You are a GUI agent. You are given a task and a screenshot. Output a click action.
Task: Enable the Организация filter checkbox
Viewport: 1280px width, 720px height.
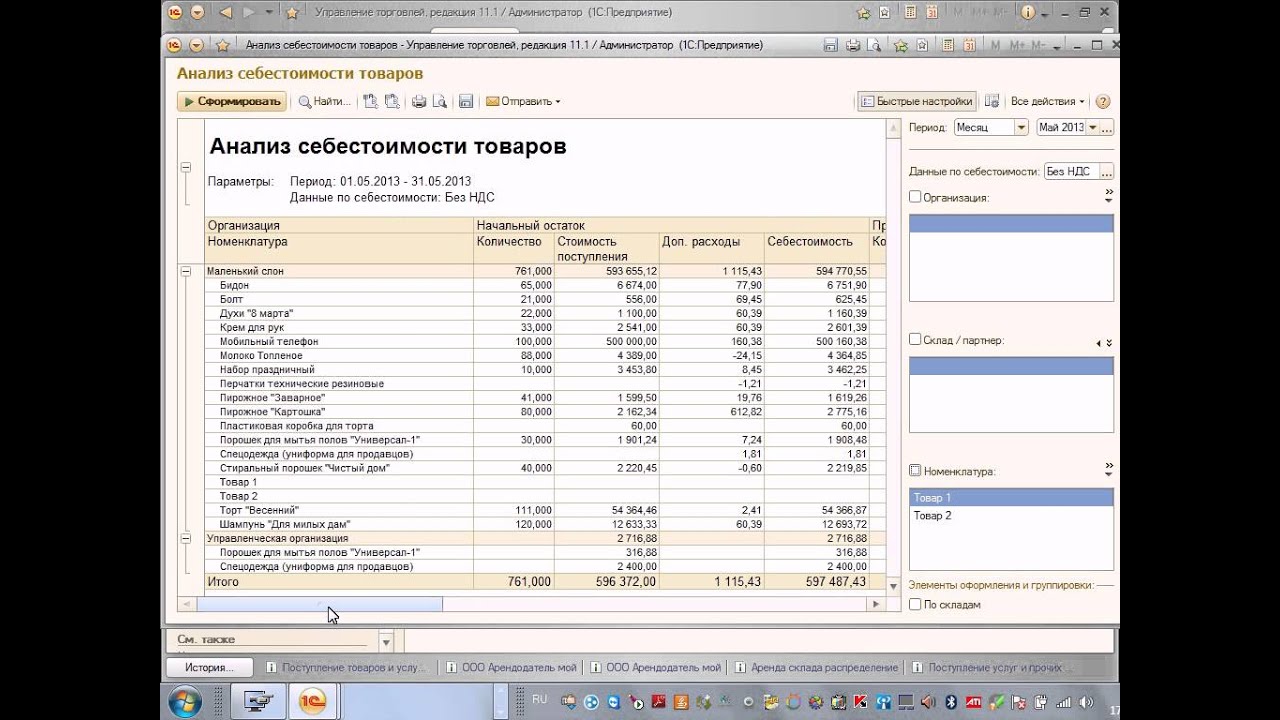coord(914,197)
